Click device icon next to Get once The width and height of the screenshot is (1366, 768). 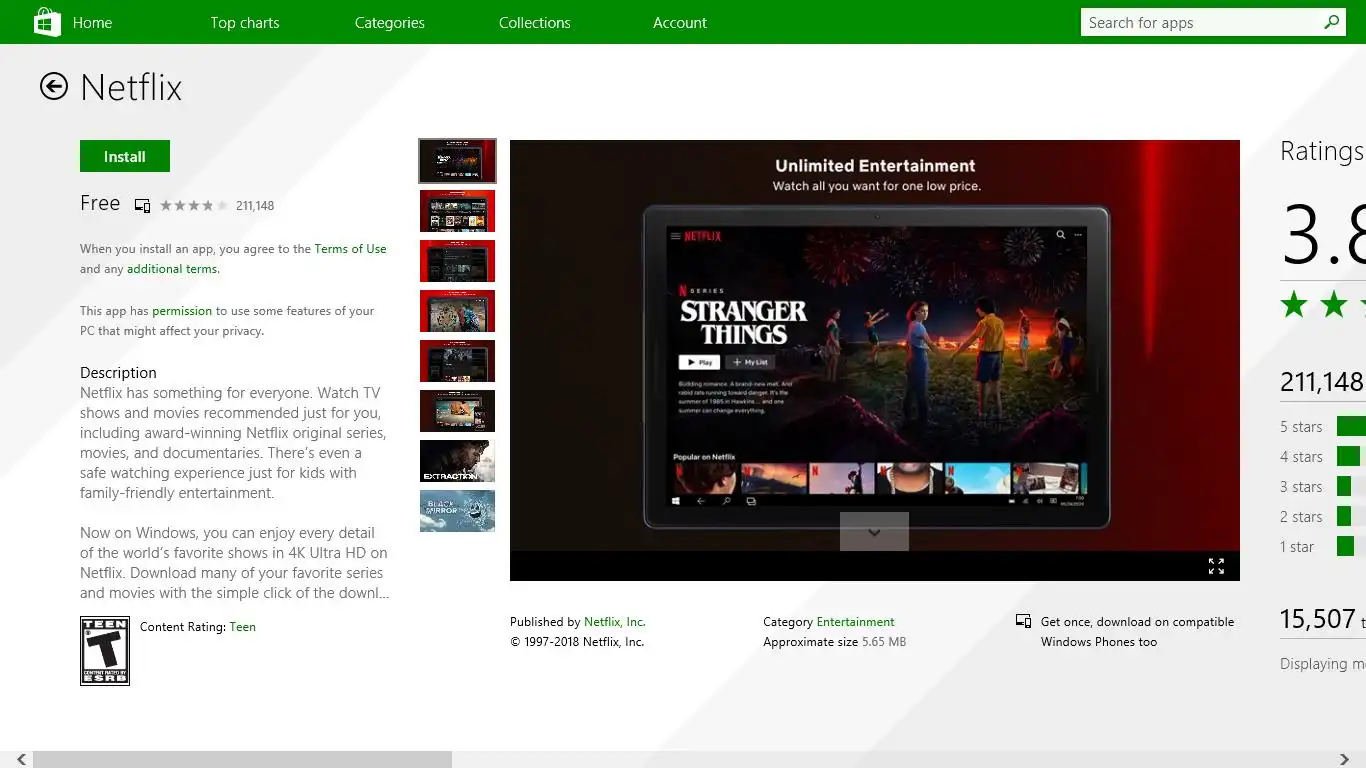[1023, 622]
